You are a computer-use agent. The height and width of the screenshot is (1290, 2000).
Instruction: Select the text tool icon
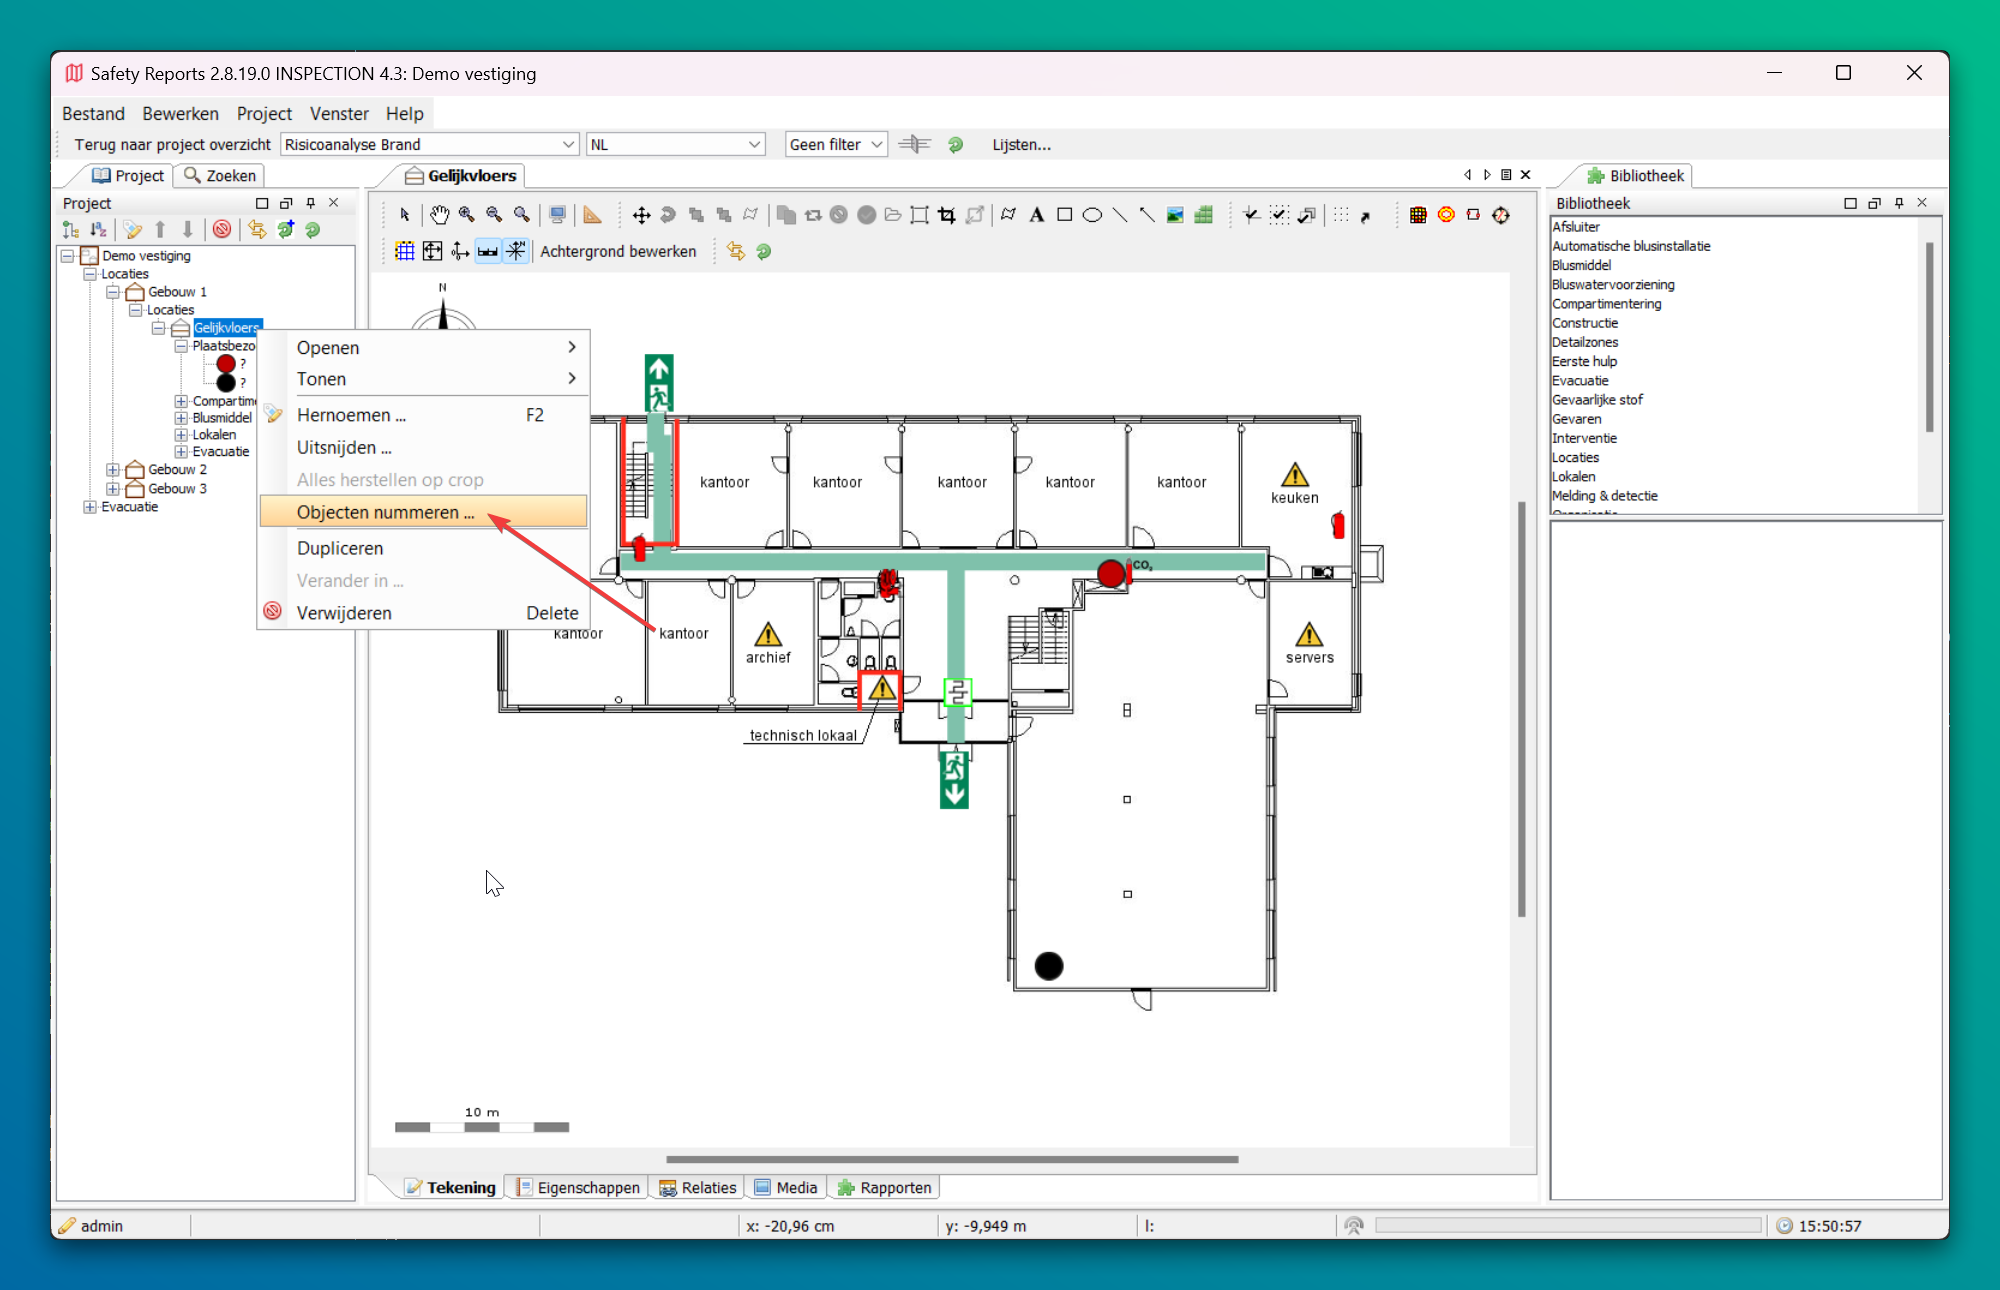click(x=1037, y=215)
